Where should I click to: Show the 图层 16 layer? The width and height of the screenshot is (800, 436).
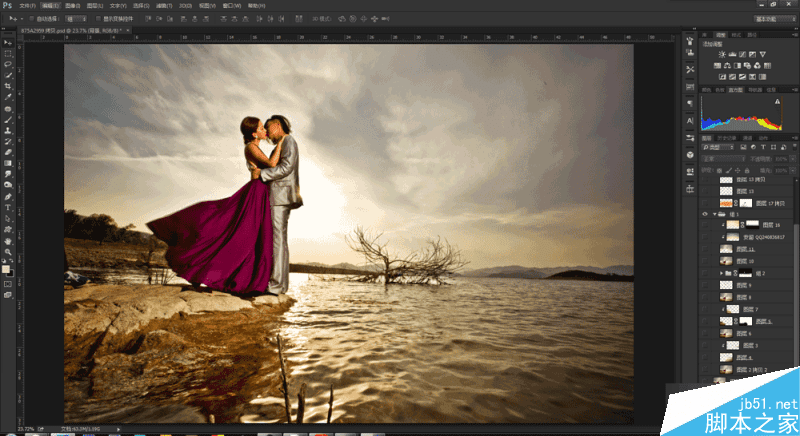(x=705, y=225)
